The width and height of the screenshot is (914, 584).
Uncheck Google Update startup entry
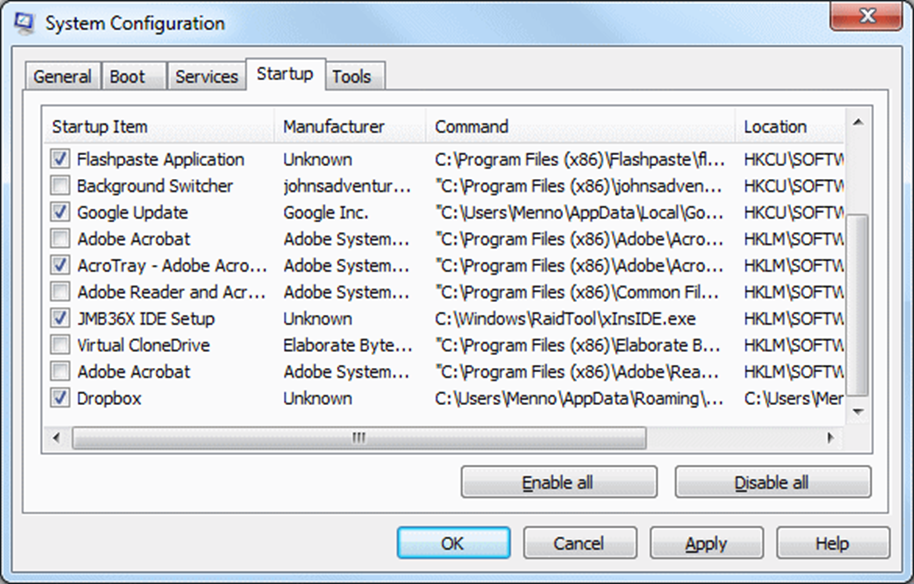59,212
